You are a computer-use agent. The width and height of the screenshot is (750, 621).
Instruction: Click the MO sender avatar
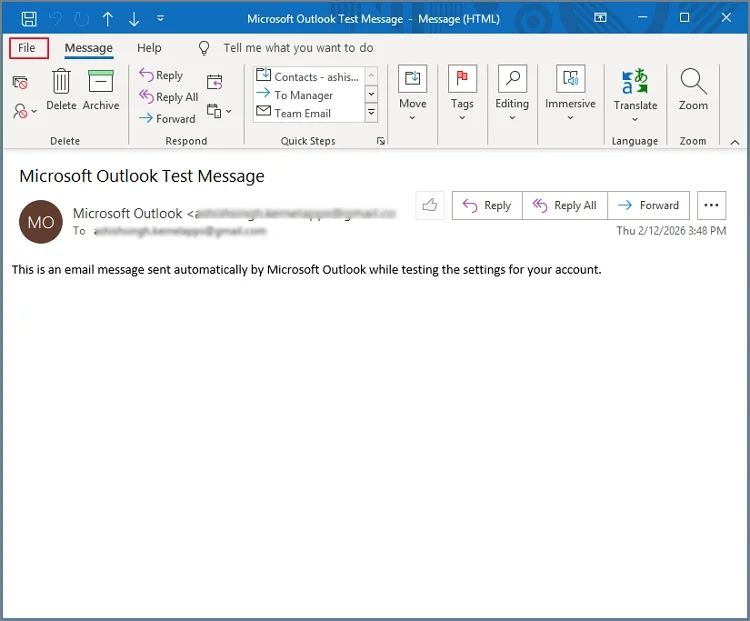(41, 222)
